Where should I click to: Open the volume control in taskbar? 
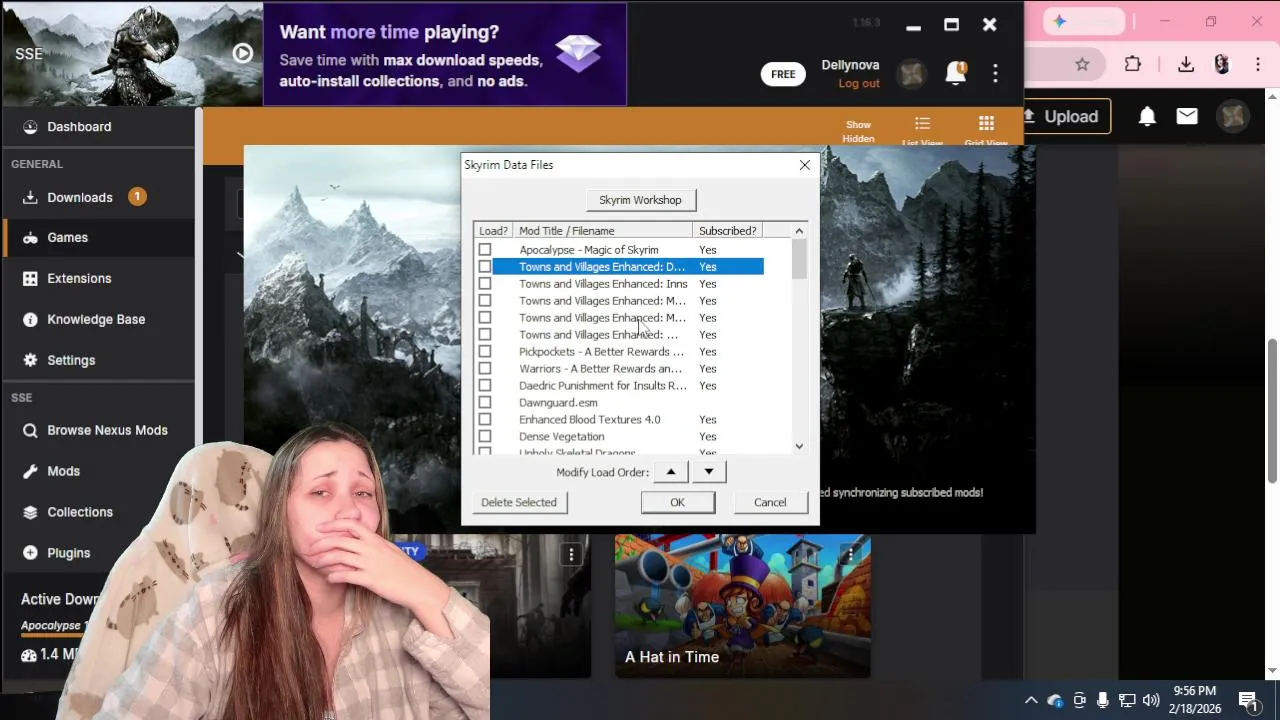coord(1151,700)
